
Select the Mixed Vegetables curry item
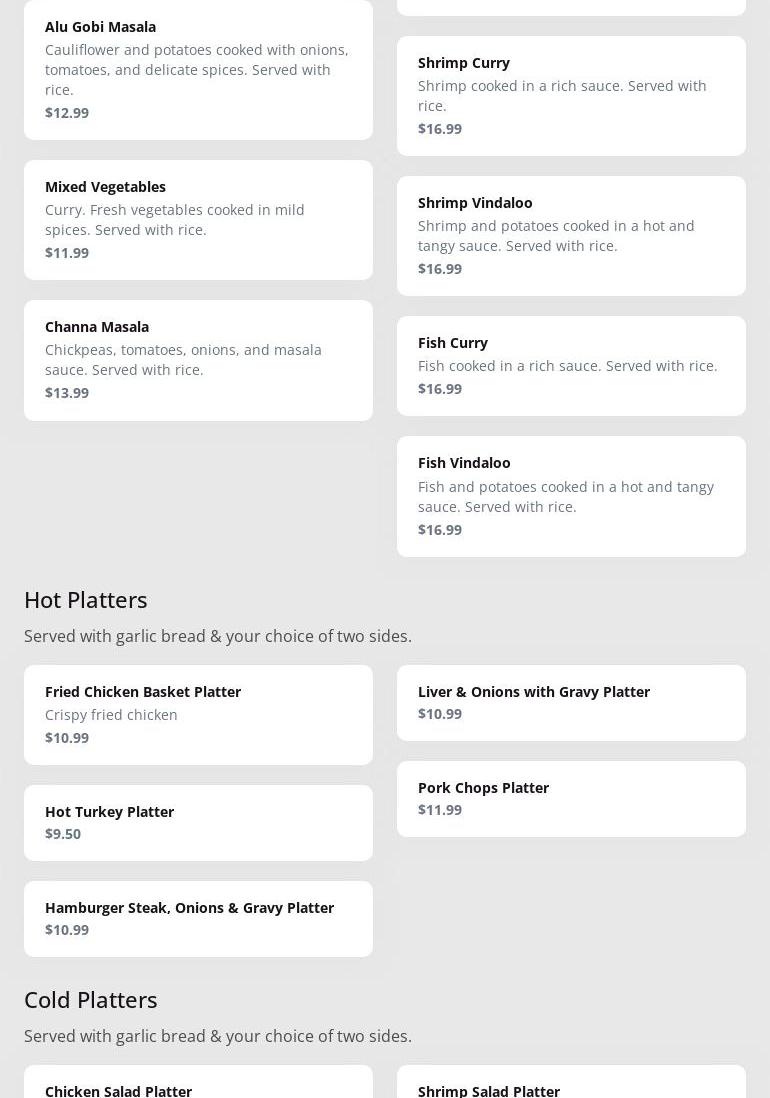tap(198, 219)
